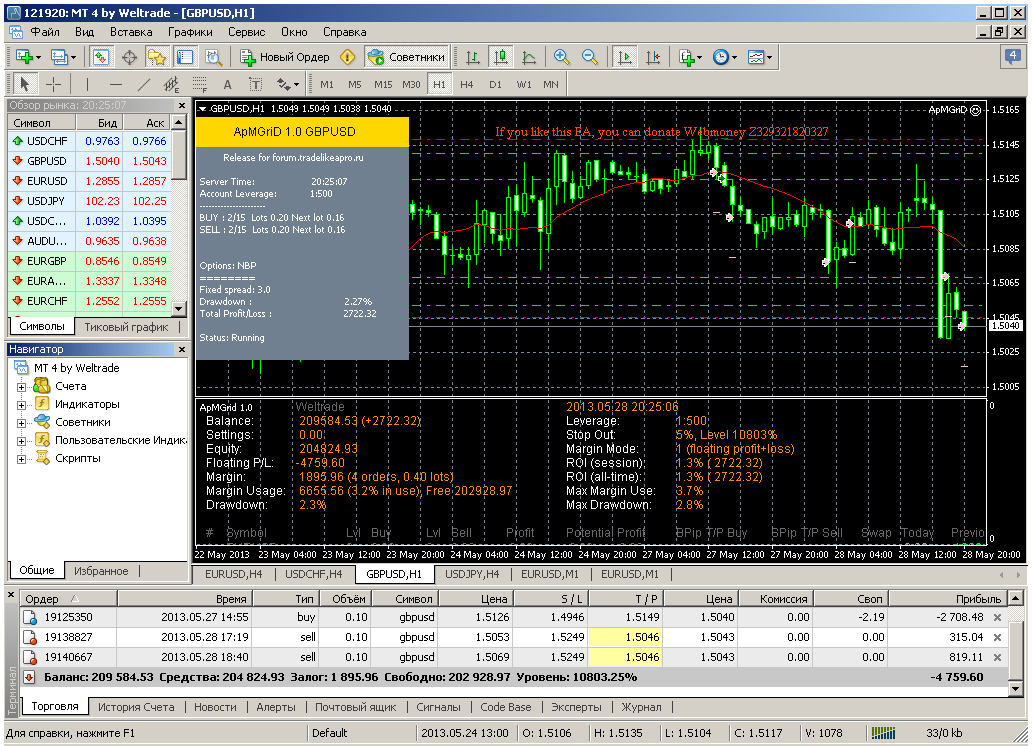The height and width of the screenshot is (746, 1032).
Task: Open the Вставка menu
Action: click(131, 32)
